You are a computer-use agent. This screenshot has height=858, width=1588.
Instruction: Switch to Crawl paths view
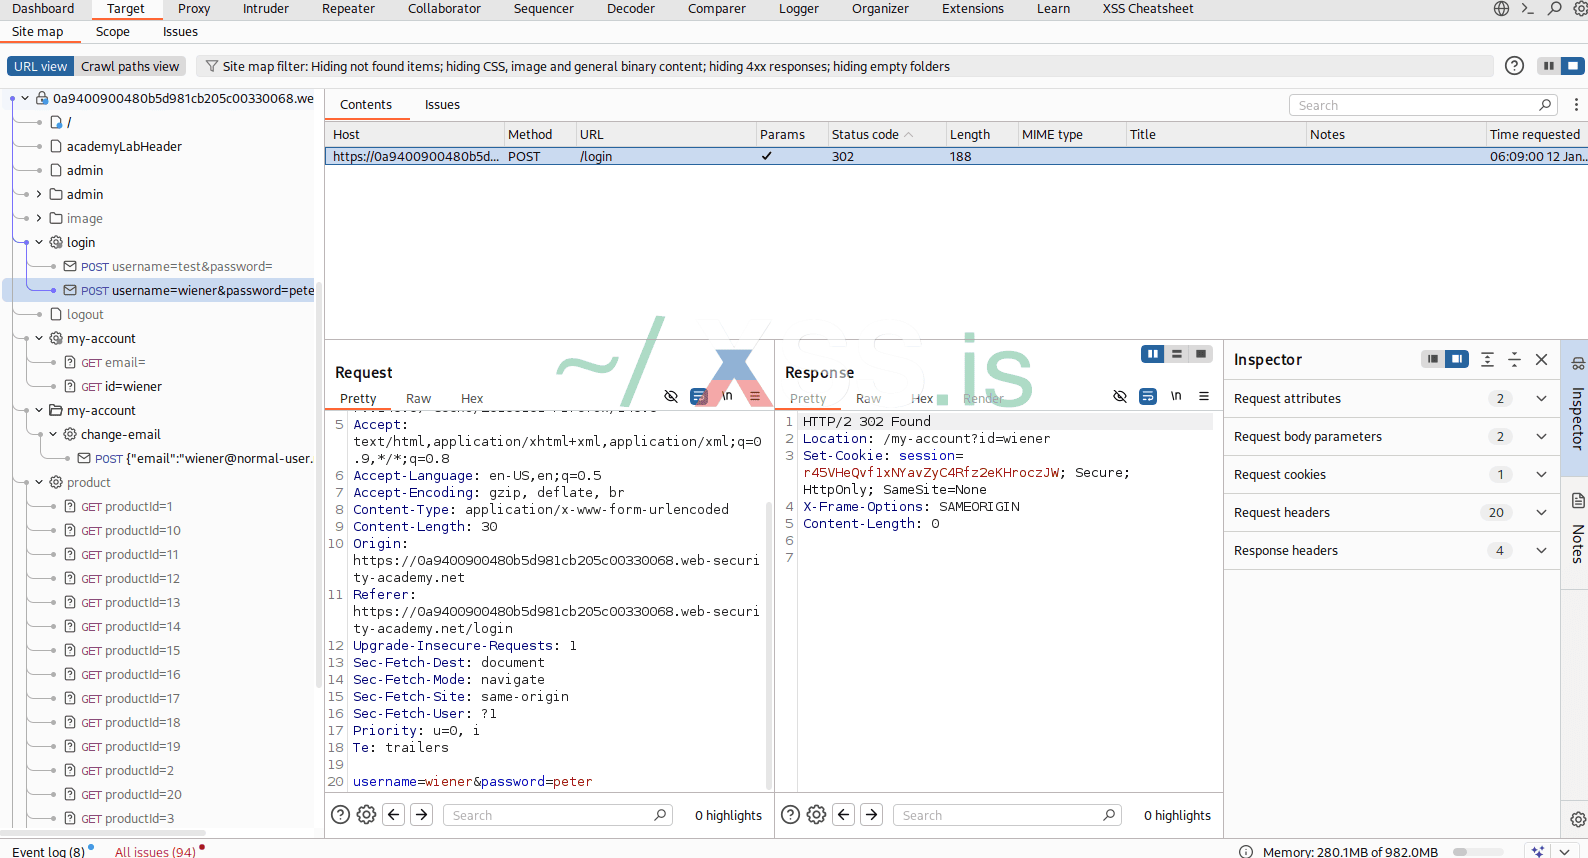click(x=130, y=67)
